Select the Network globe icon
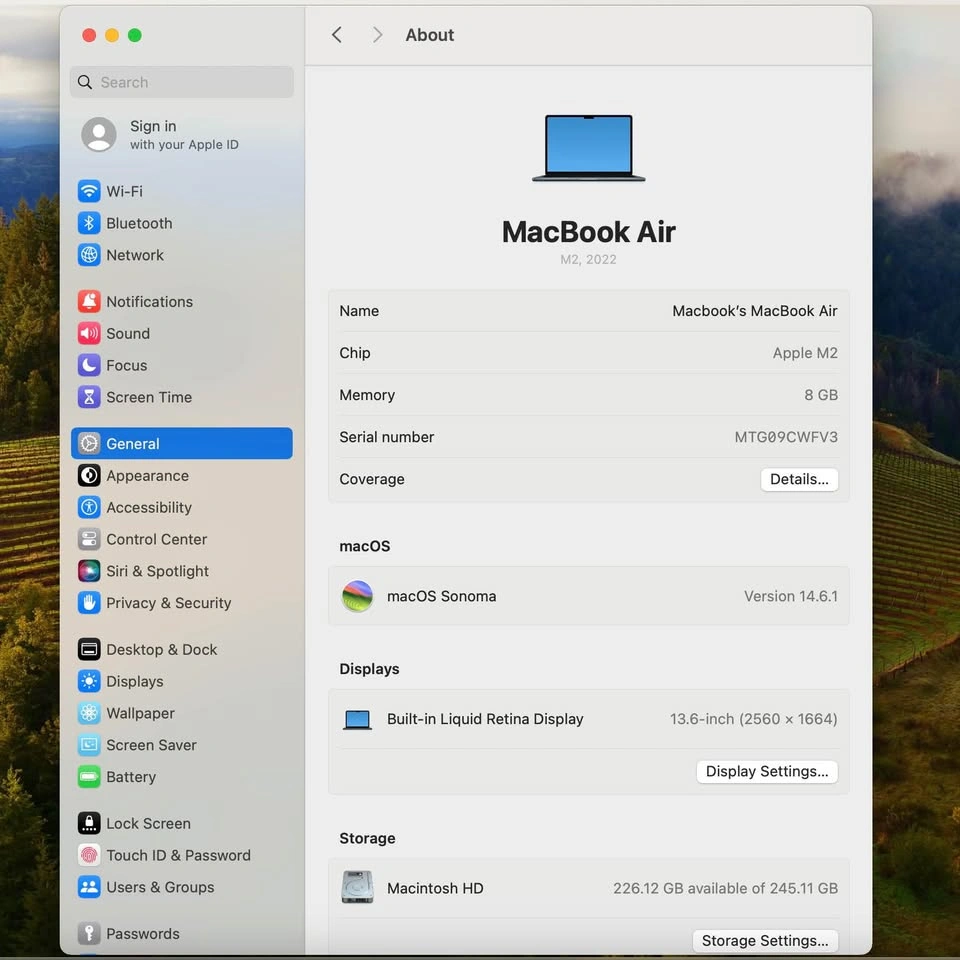 tap(89, 255)
